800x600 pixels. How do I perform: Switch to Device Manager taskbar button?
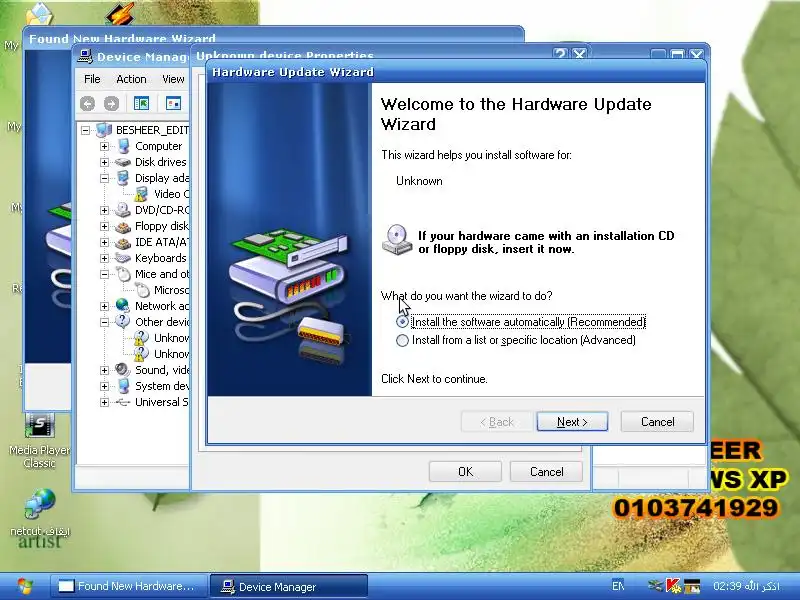click(288, 586)
